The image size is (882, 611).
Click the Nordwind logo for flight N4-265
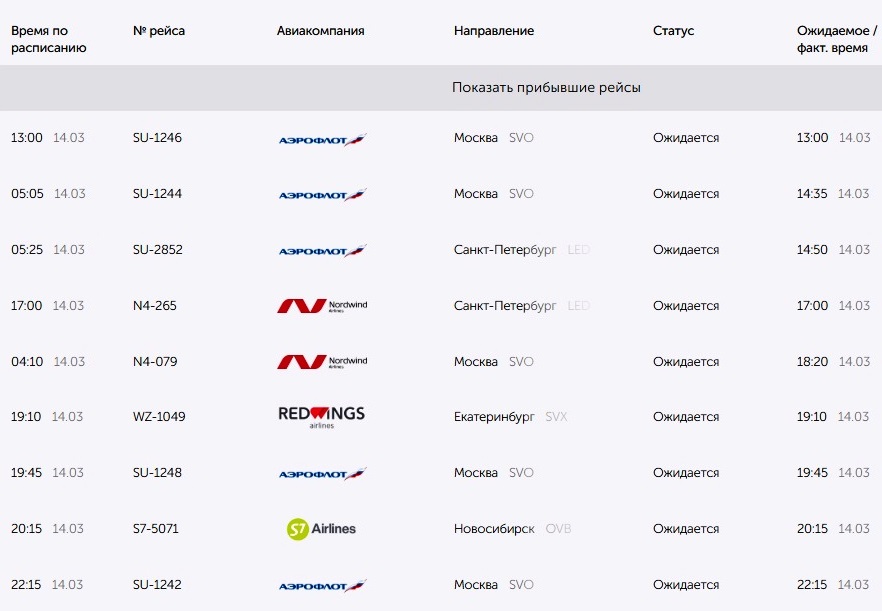322,306
